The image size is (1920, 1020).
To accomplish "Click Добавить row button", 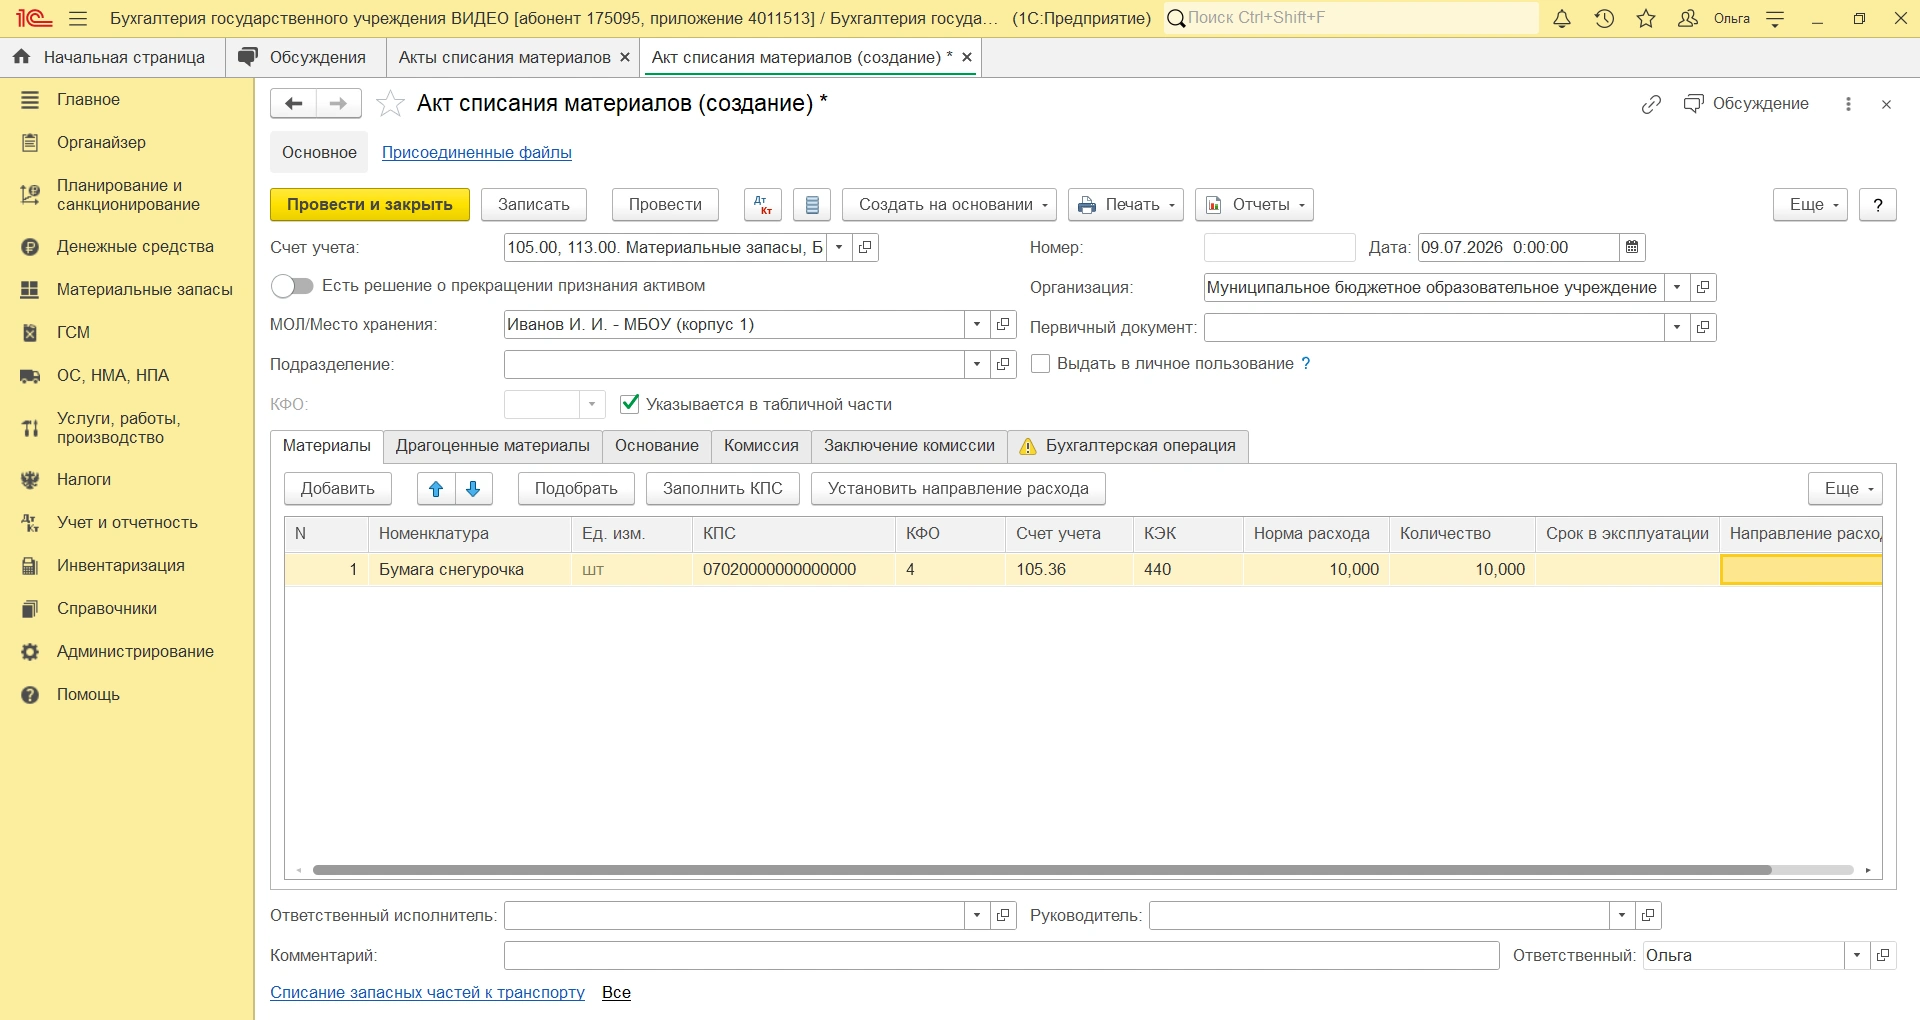I will coord(338,489).
